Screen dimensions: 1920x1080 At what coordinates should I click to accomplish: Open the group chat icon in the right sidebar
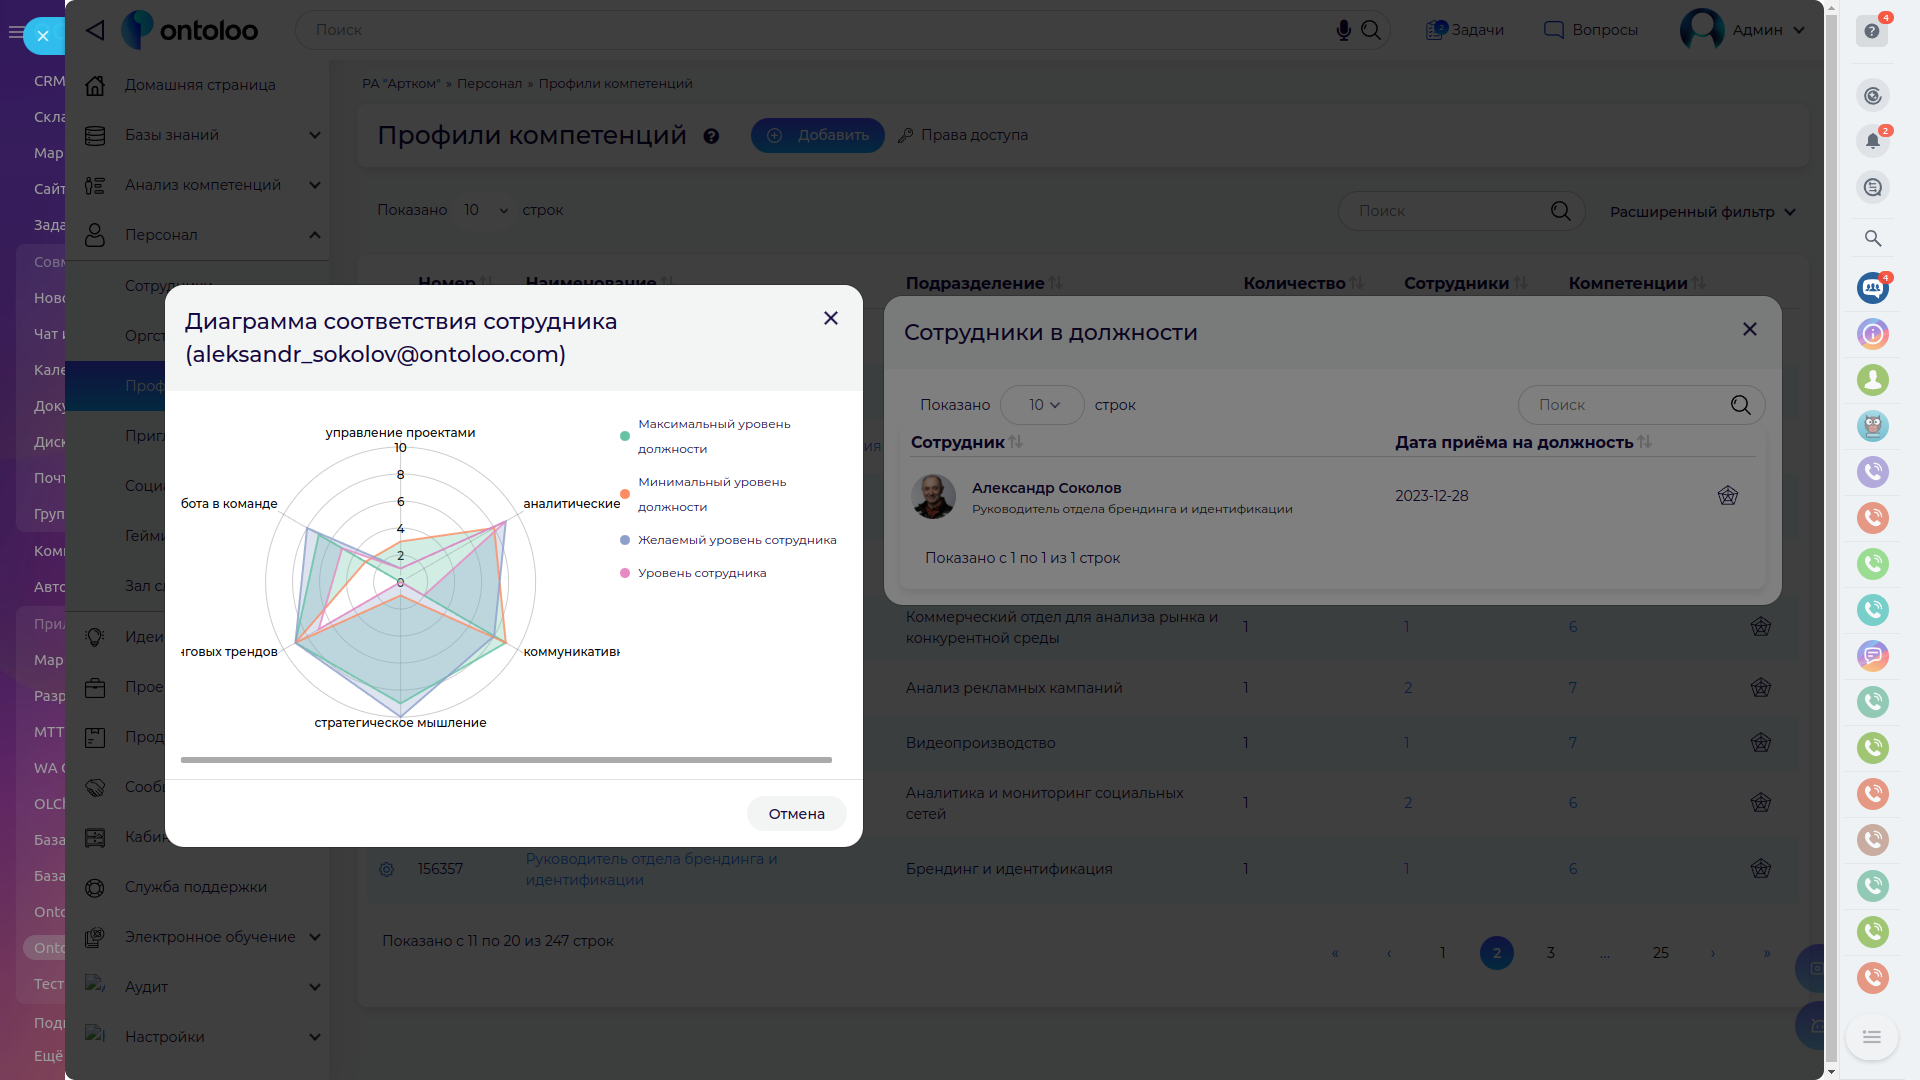(x=1872, y=288)
